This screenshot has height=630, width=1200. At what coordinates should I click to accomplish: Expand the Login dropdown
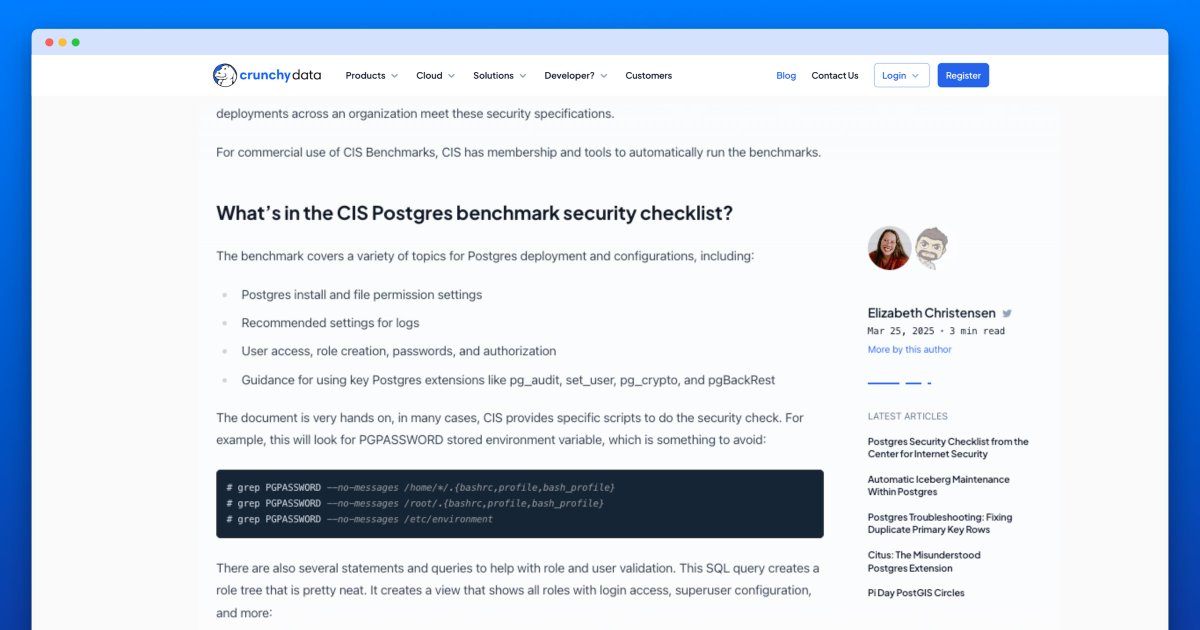[x=901, y=74]
